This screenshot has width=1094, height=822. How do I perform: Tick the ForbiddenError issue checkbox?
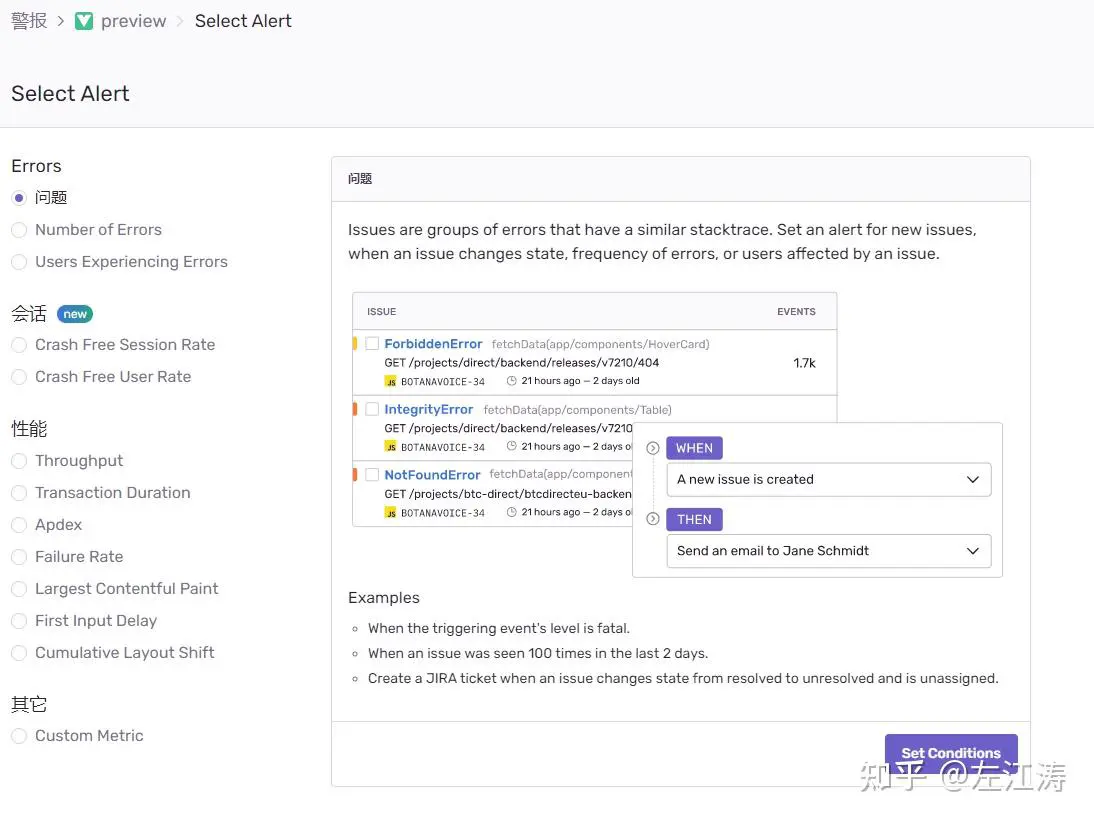(x=372, y=344)
